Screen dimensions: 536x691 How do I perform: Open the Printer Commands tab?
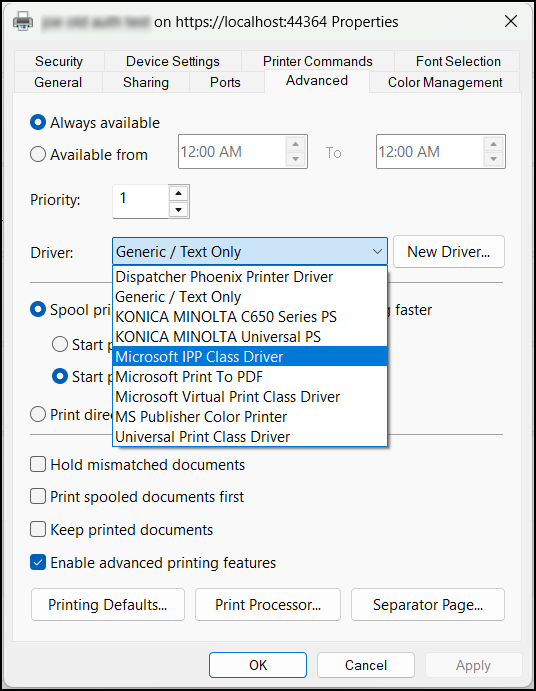tap(317, 61)
